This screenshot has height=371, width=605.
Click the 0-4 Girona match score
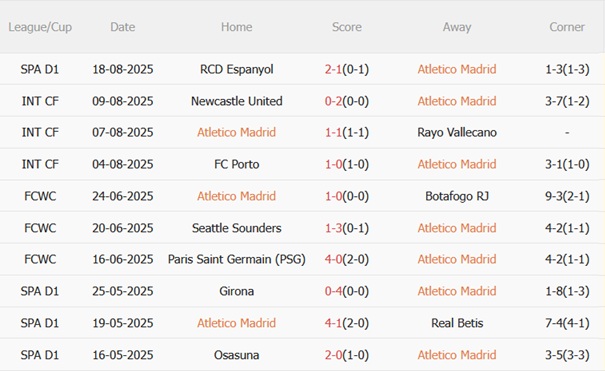point(333,291)
